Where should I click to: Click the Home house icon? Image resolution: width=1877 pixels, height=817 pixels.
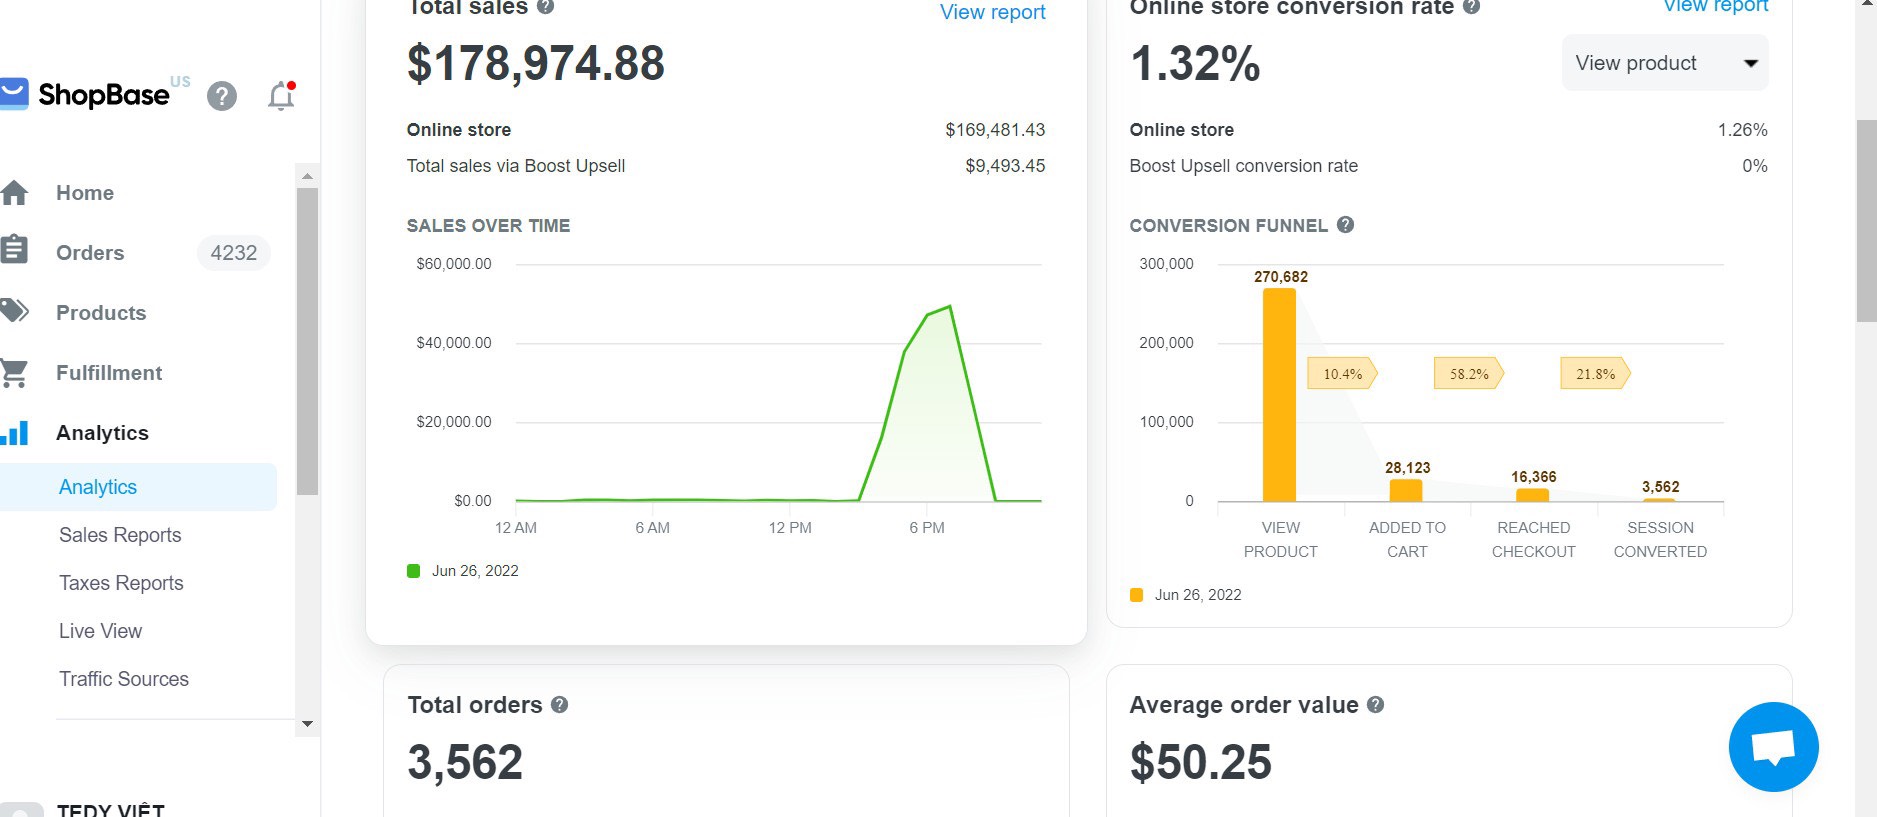click(x=14, y=192)
